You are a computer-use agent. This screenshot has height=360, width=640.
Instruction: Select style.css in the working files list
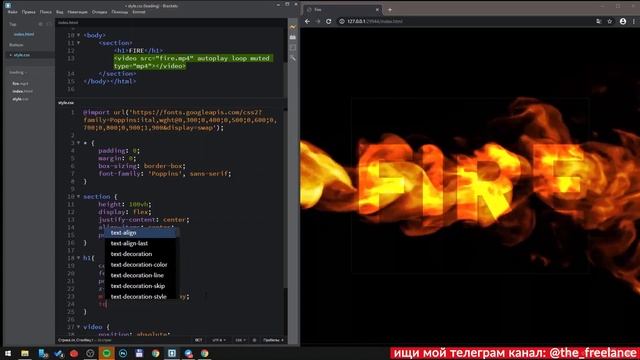(x=22, y=55)
